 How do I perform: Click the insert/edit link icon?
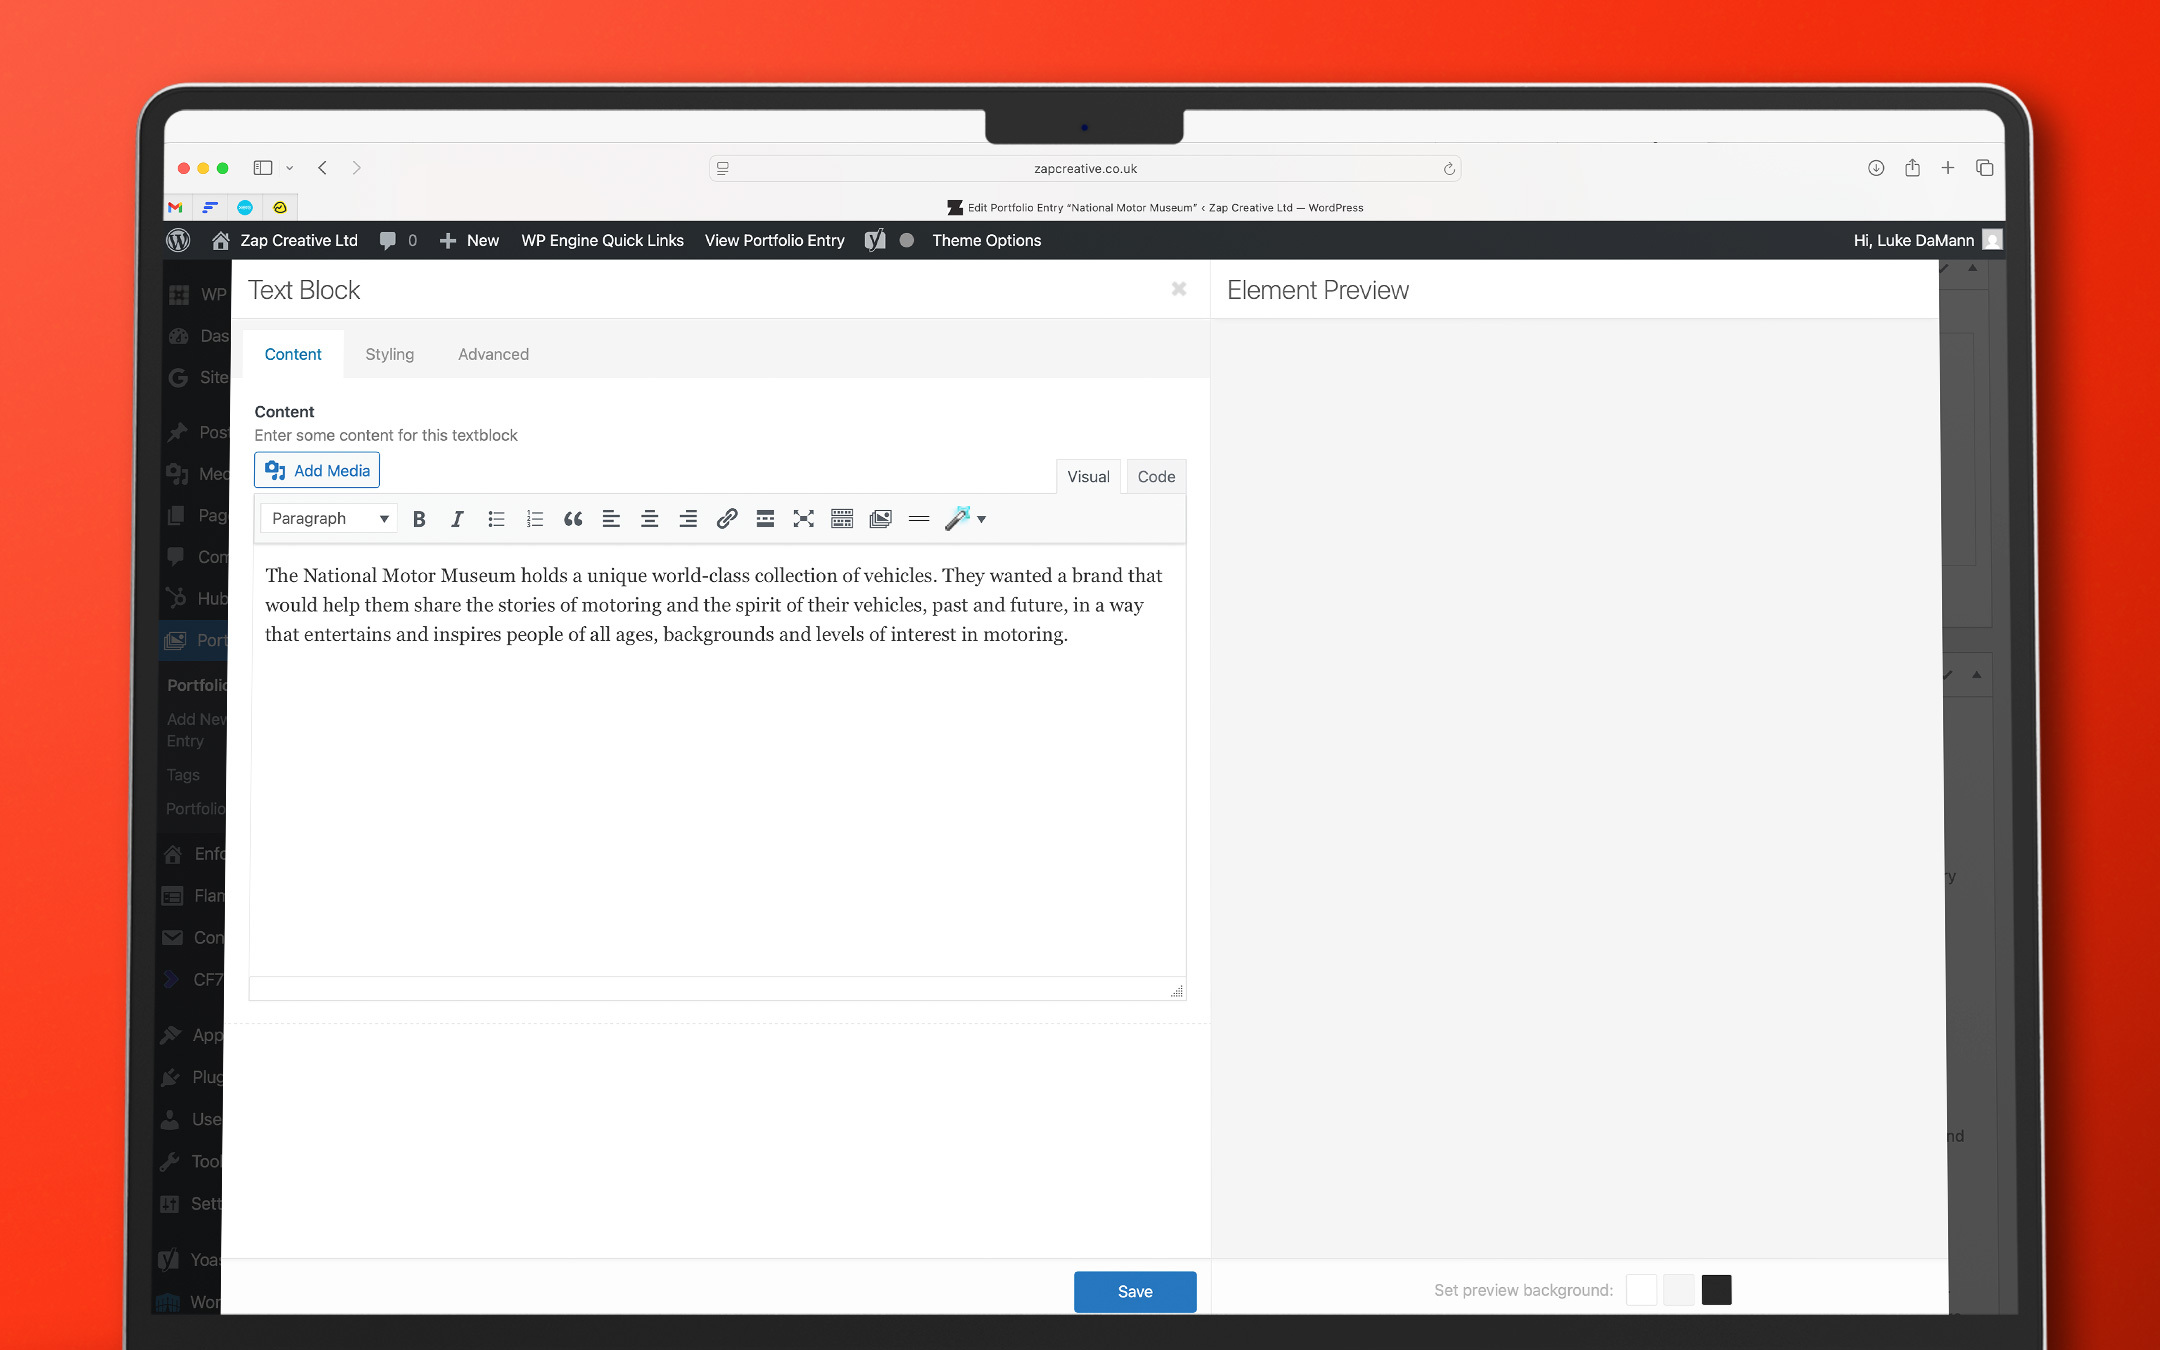click(x=727, y=519)
